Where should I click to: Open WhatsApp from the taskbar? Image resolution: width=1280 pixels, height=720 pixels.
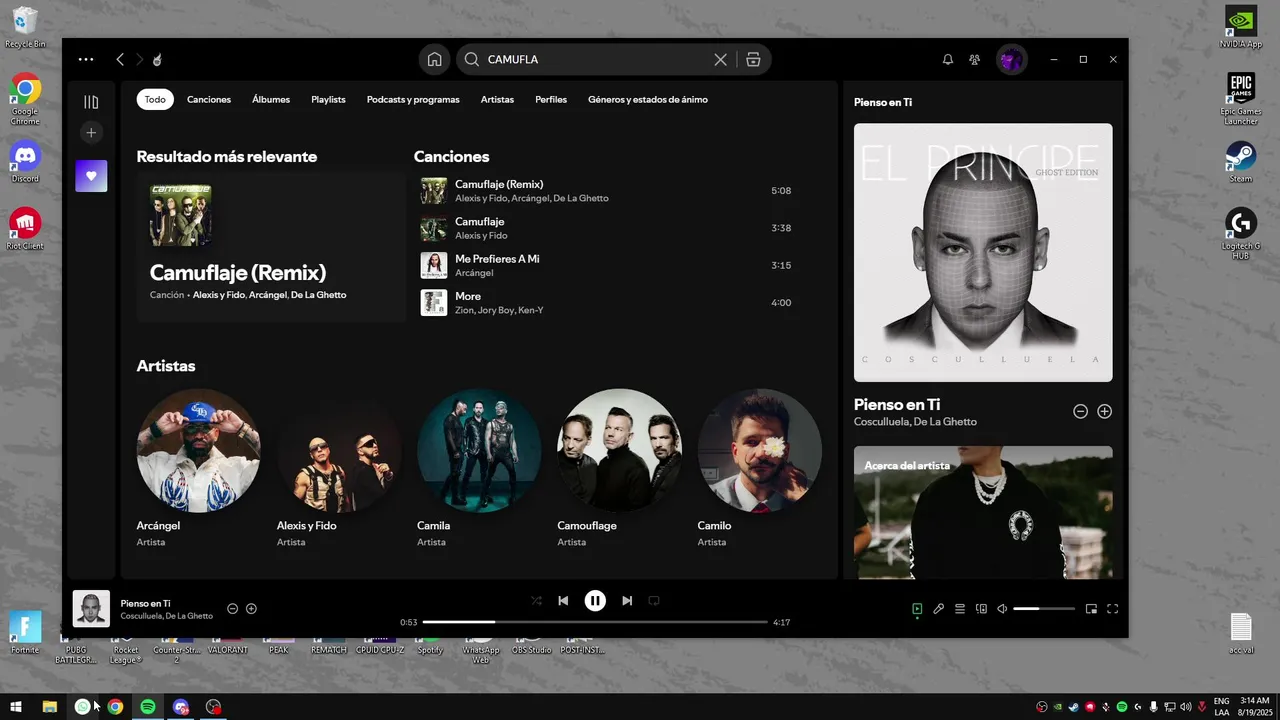tap(83, 706)
